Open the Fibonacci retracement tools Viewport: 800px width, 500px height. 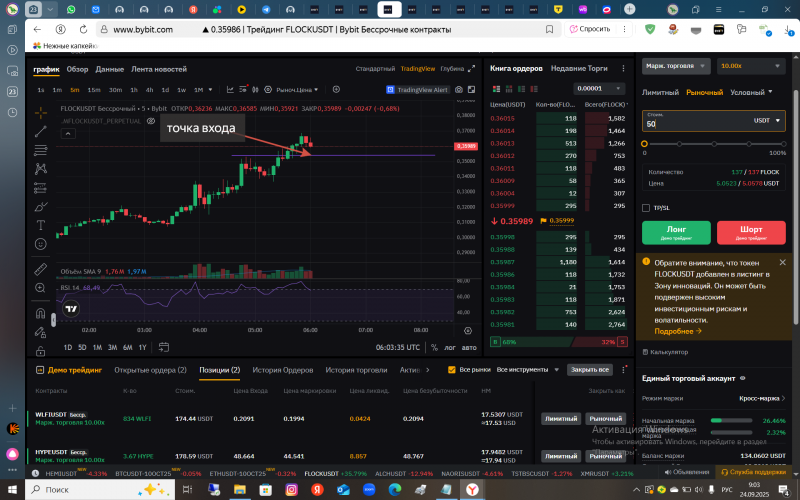tap(41, 150)
